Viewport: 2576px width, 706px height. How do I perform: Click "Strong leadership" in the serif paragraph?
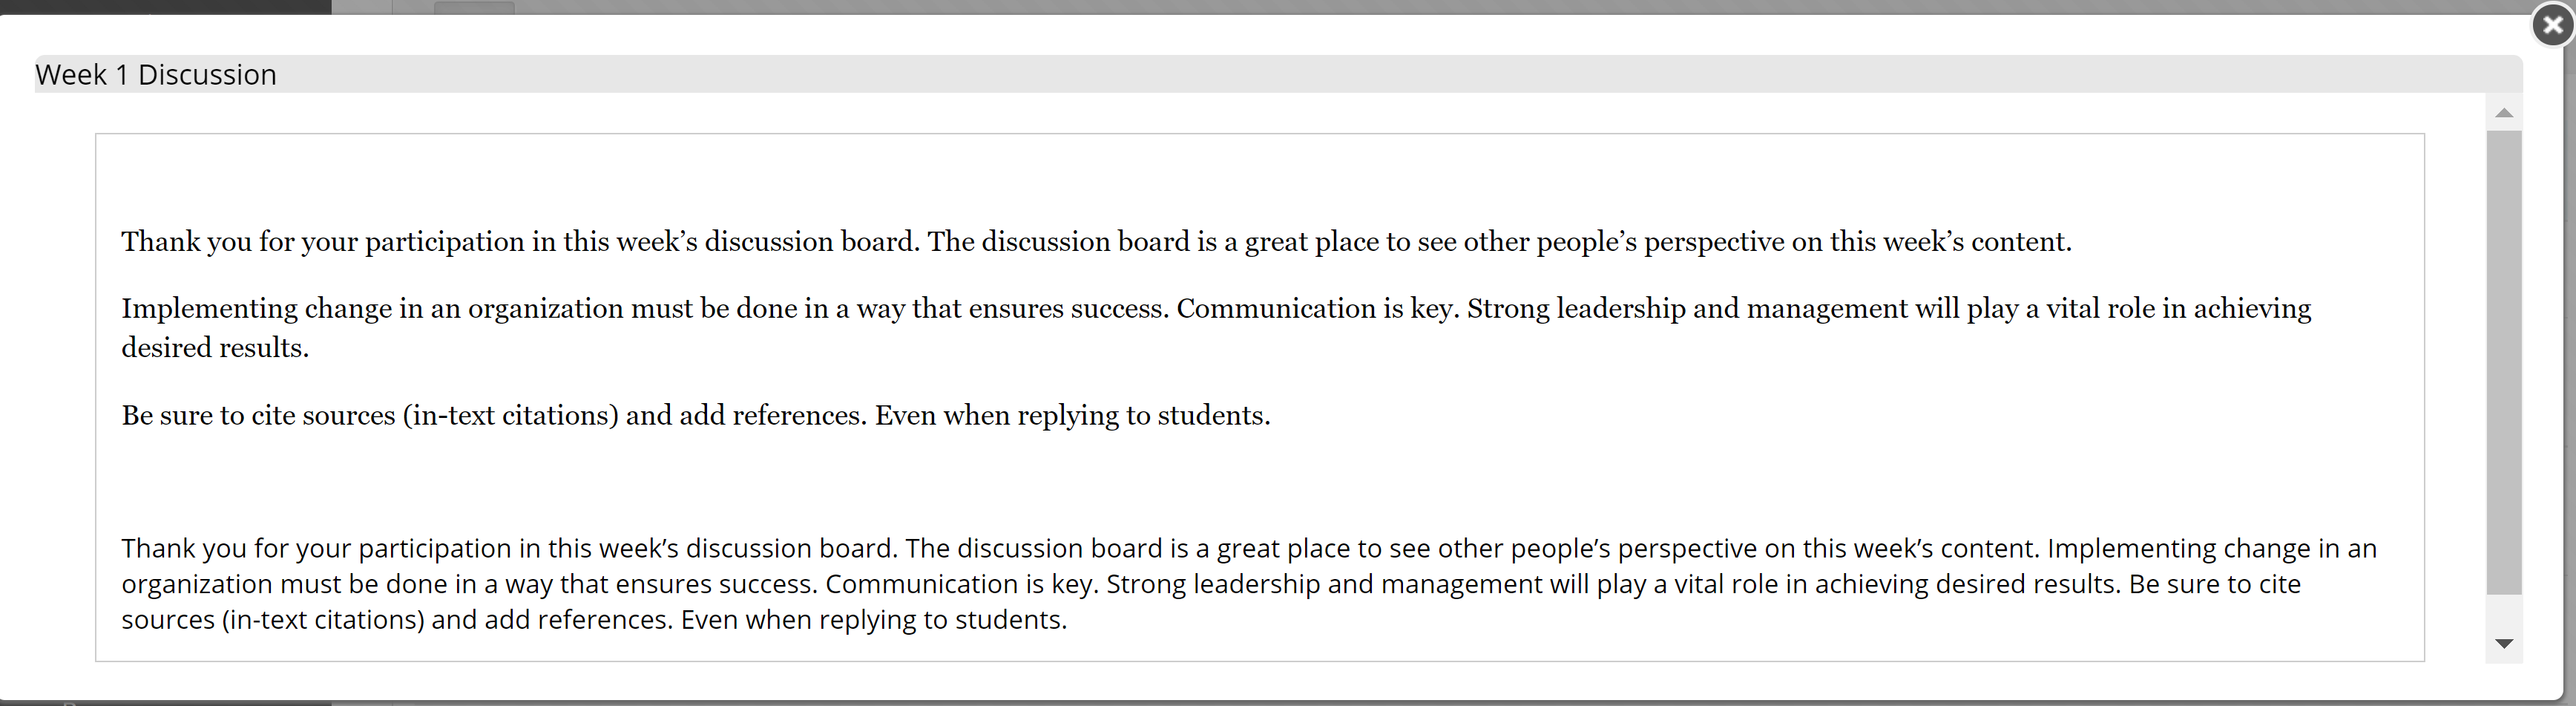1576,309
